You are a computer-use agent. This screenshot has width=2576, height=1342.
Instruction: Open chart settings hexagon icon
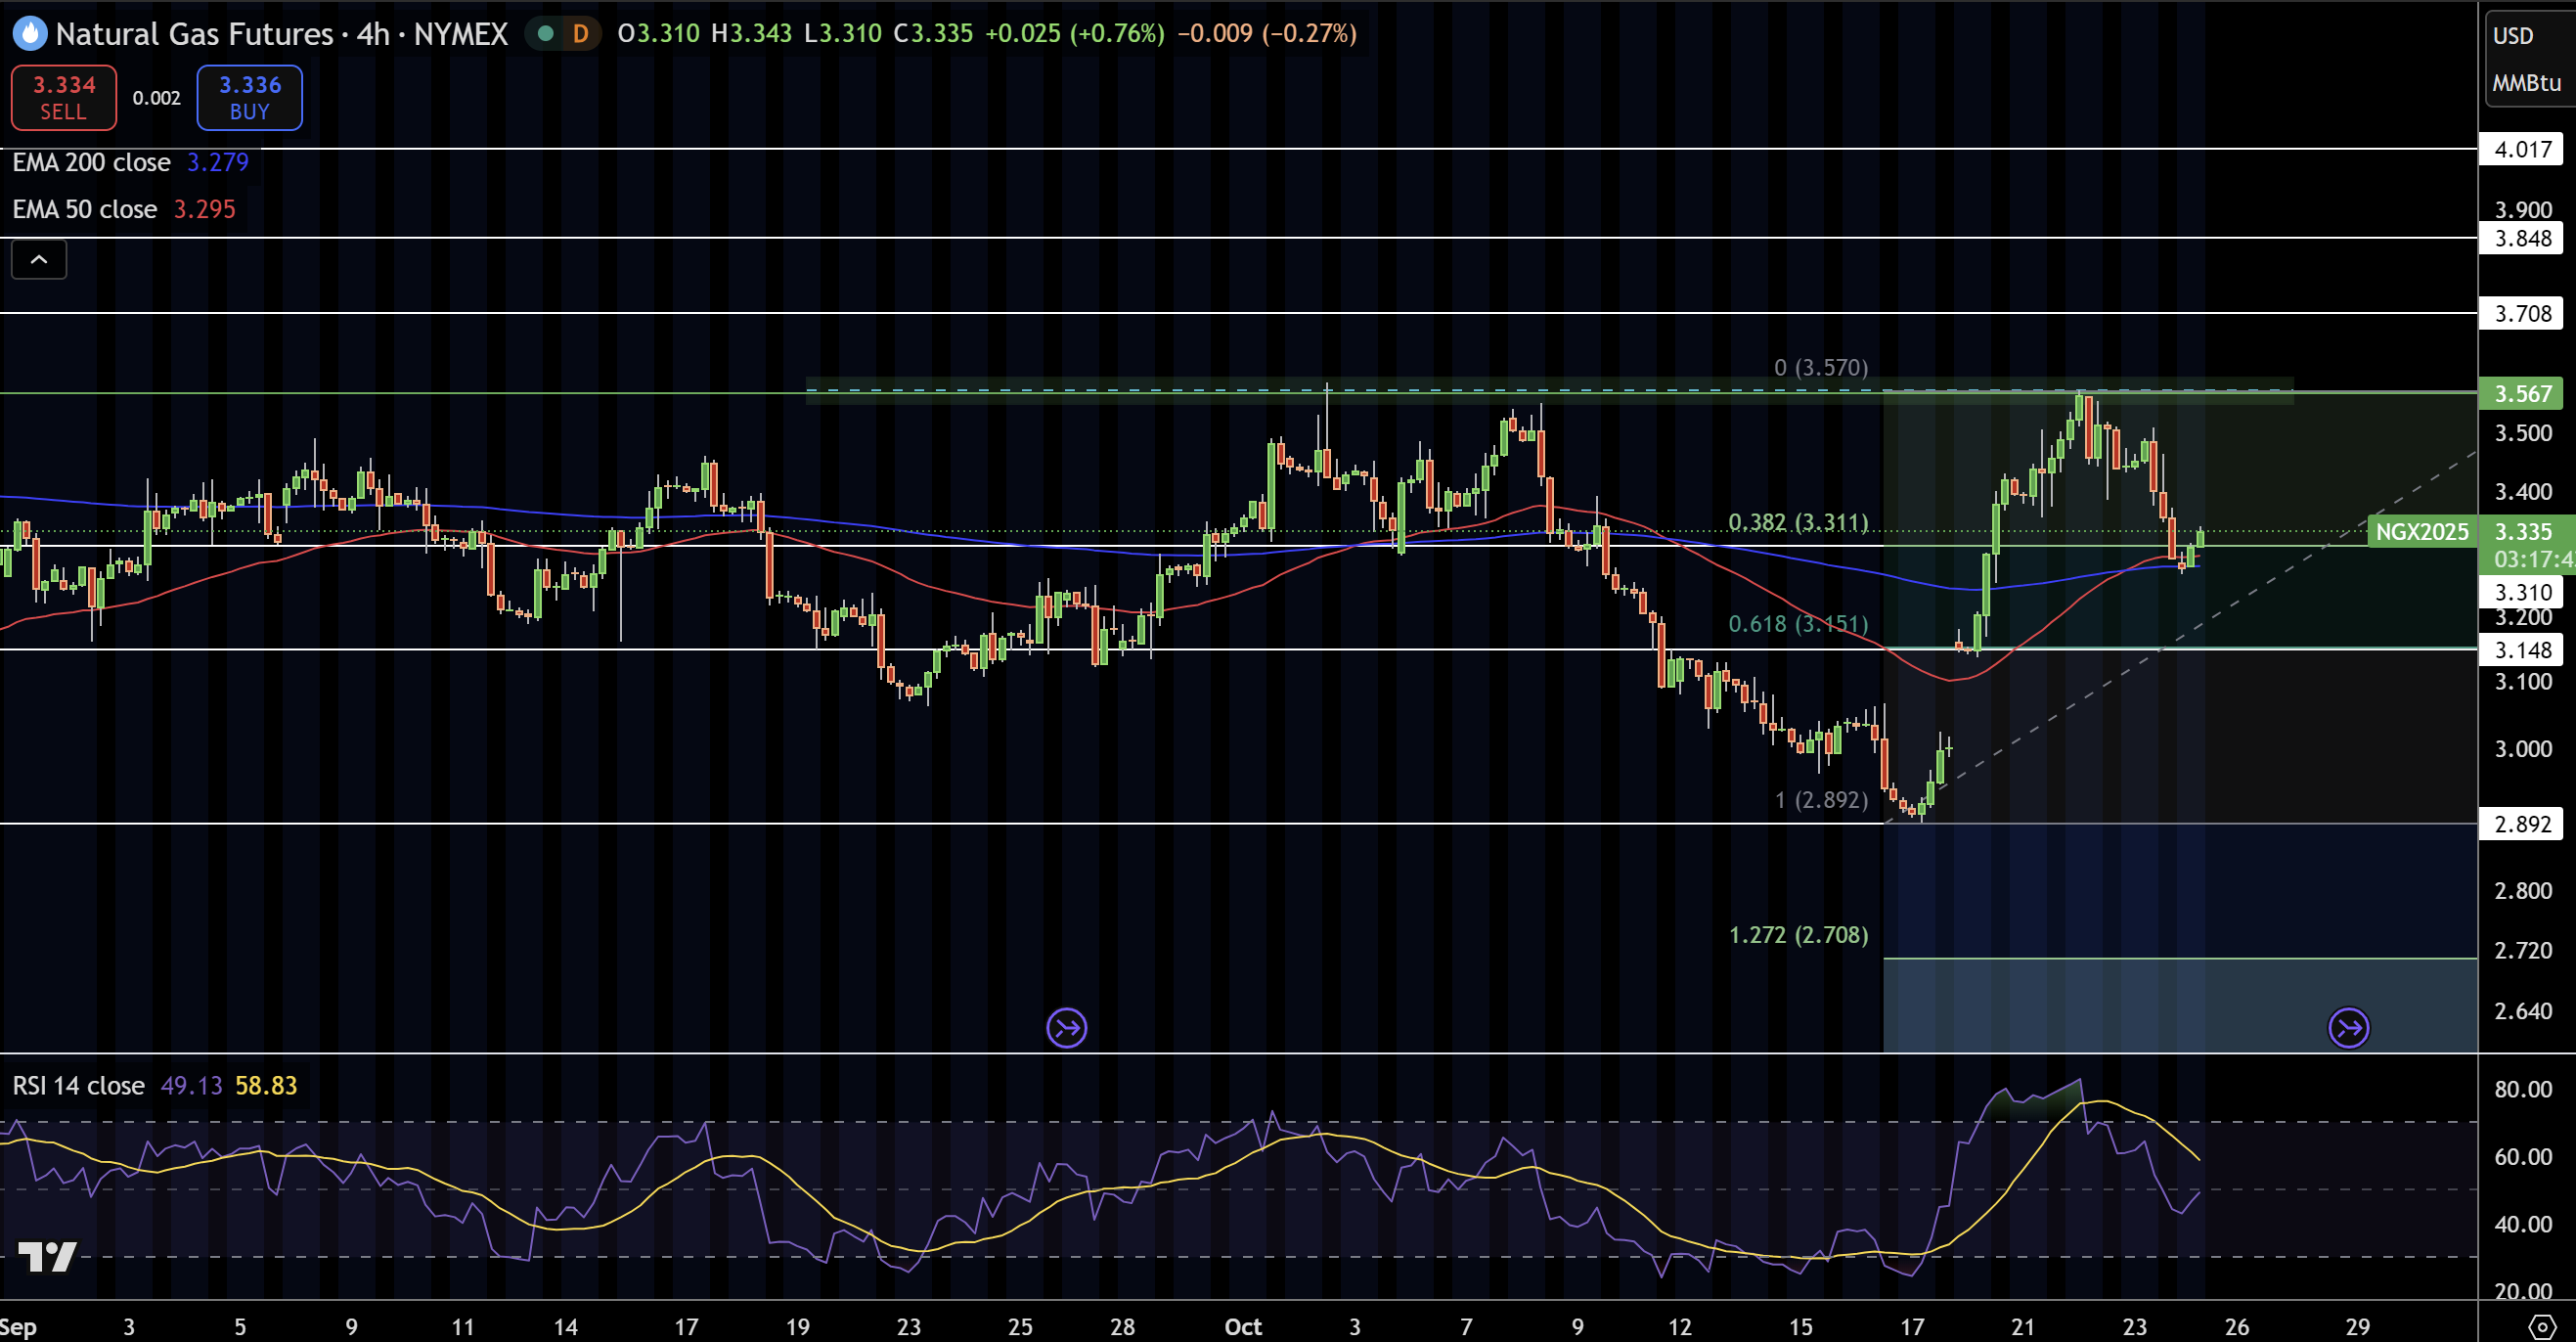pyautogui.click(x=2543, y=1326)
